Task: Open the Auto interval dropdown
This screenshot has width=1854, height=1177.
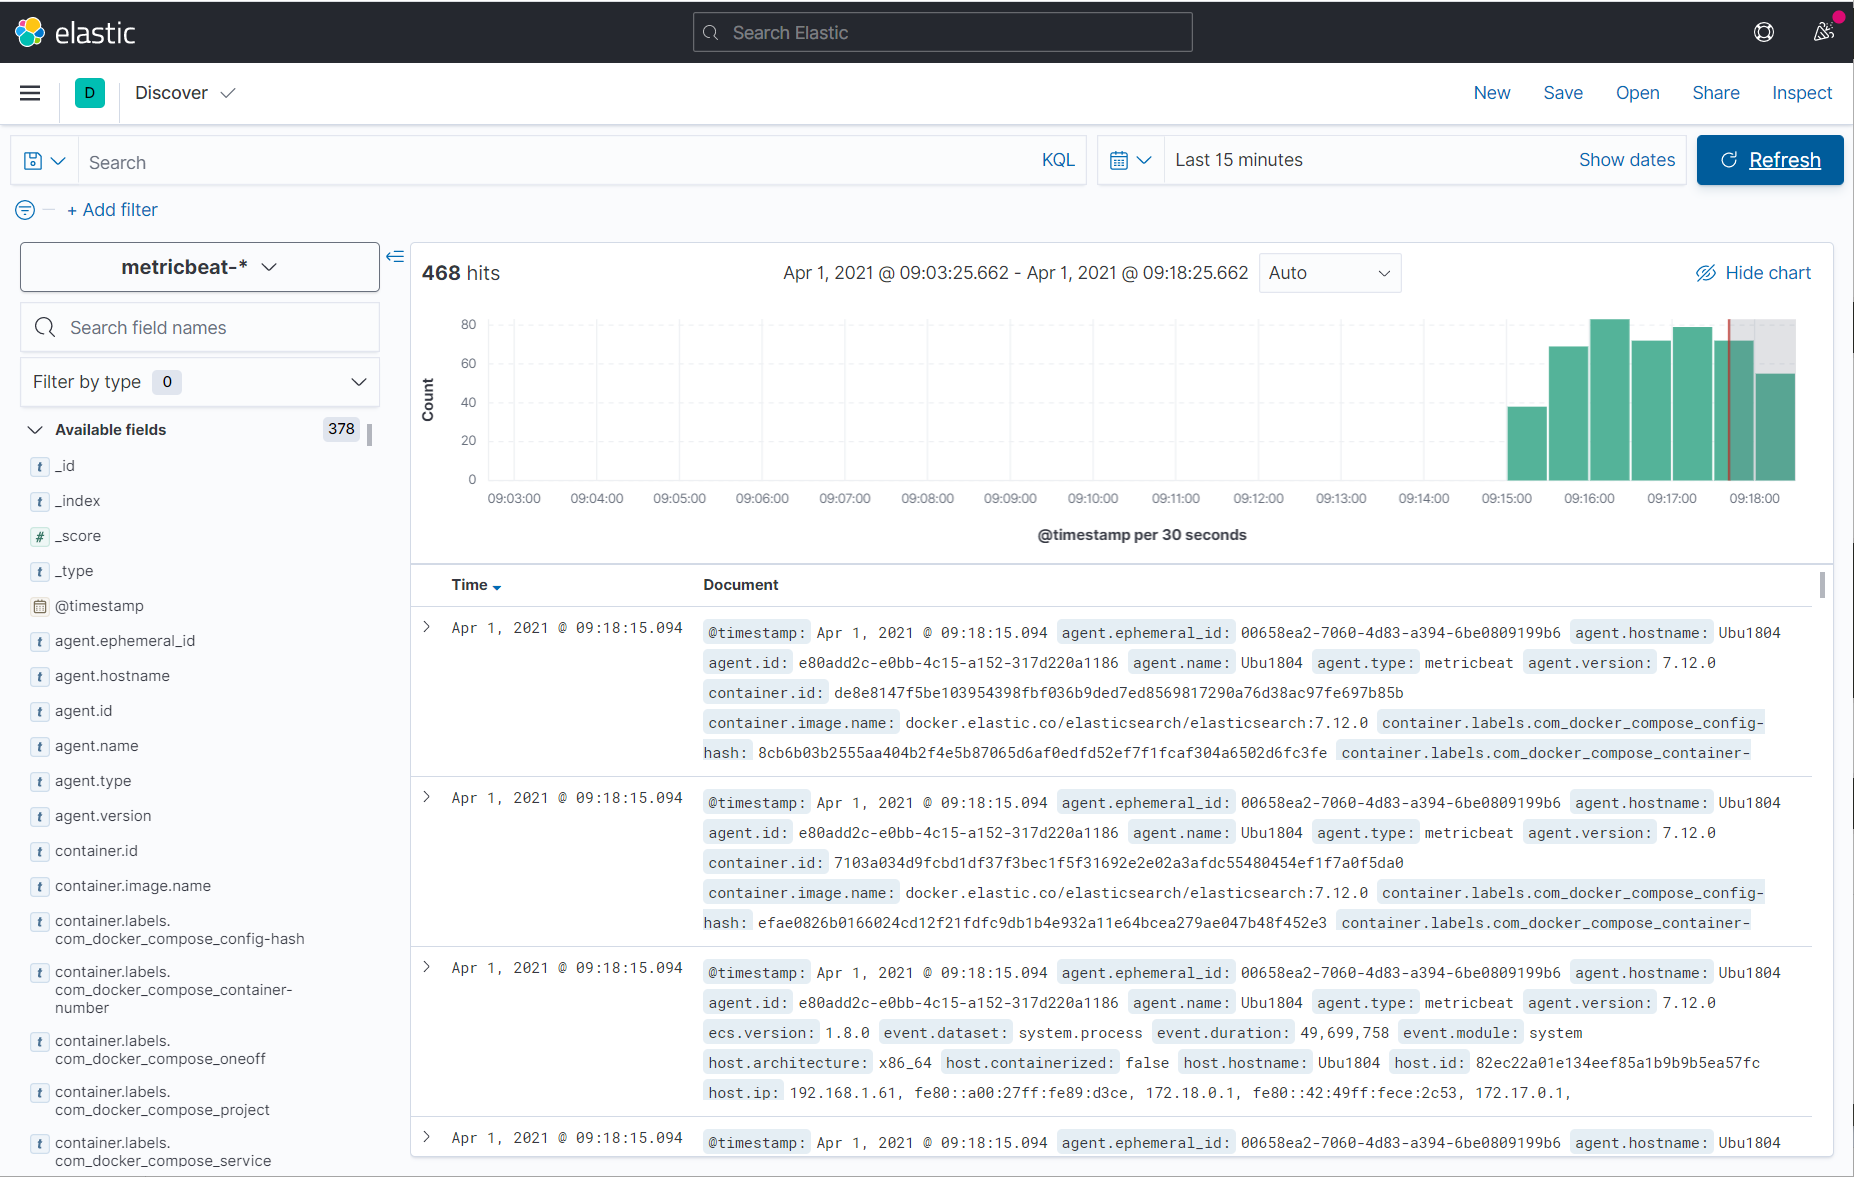Action: pyautogui.click(x=1330, y=272)
